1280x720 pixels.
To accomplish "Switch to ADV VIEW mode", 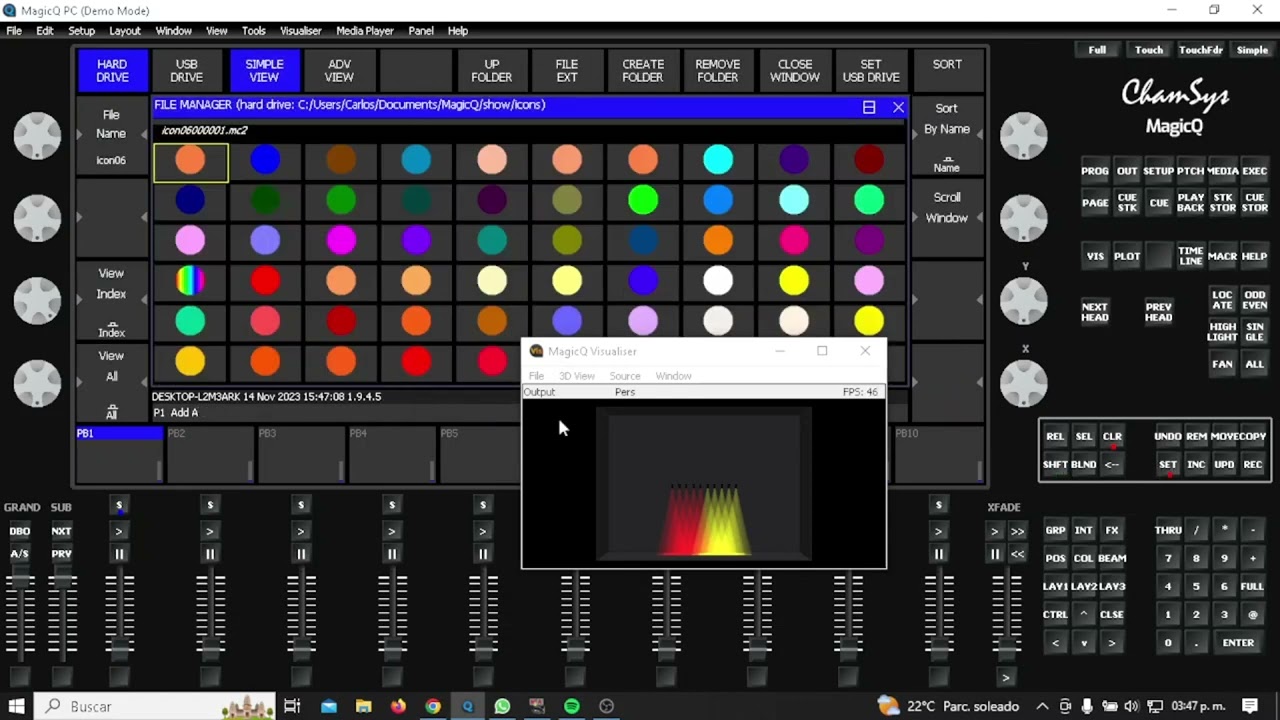I will [339, 70].
